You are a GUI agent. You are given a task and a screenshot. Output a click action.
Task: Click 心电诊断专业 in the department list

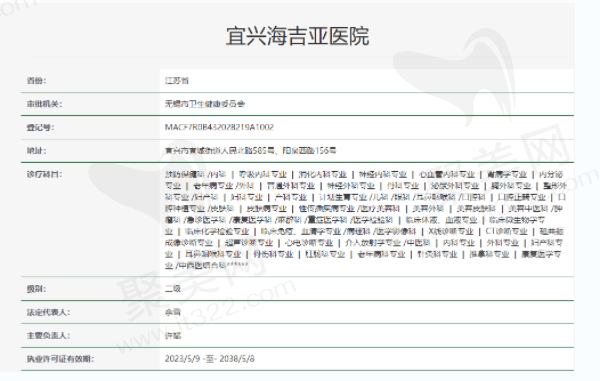point(309,243)
